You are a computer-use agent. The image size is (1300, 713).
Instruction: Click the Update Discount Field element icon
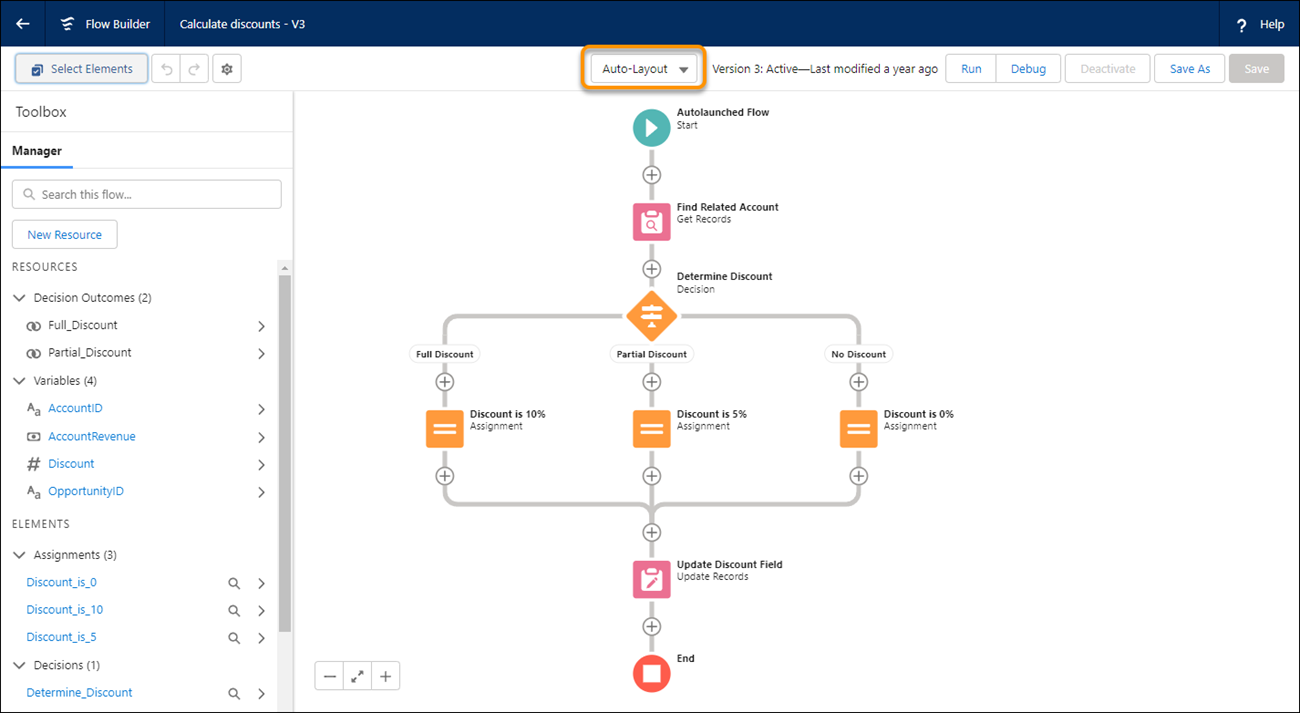pos(651,579)
